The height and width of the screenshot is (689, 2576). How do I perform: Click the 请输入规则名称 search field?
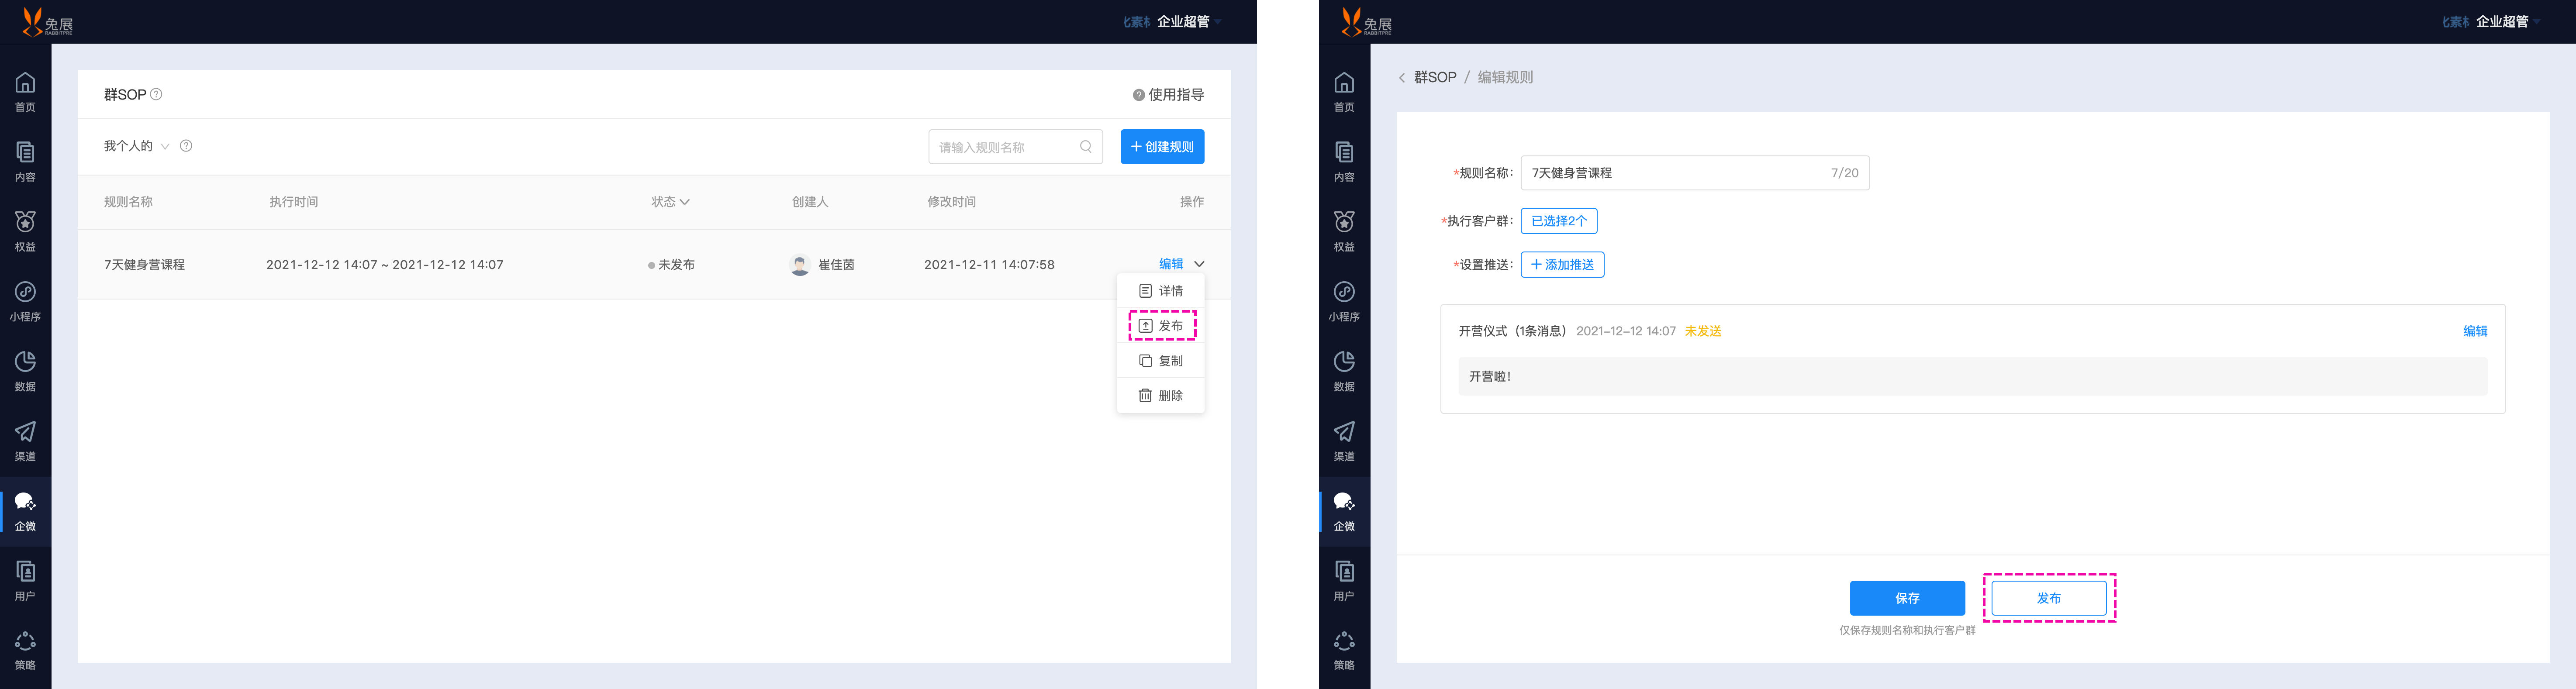(x=1015, y=147)
